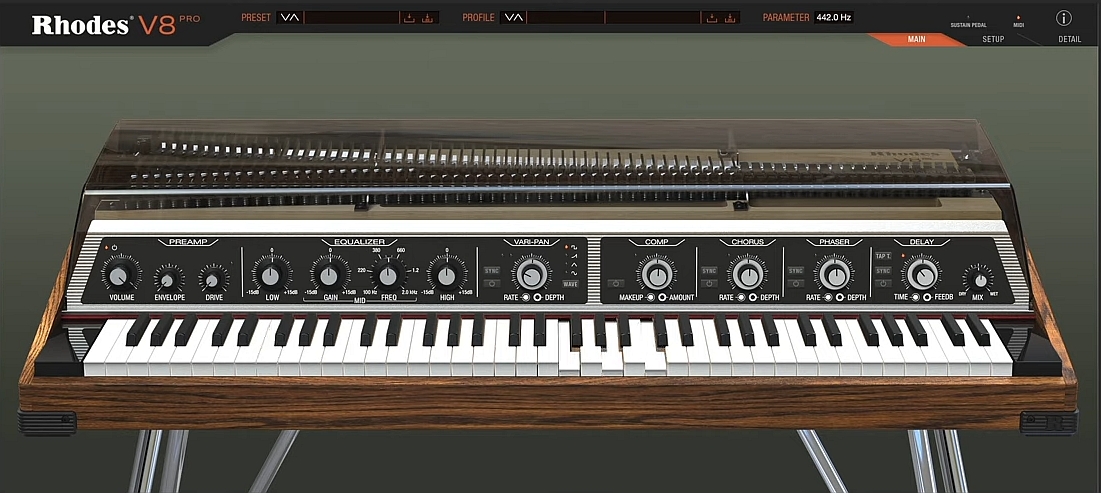Enable Delay SYNC
1101x493 pixels.
click(x=883, y=270)
